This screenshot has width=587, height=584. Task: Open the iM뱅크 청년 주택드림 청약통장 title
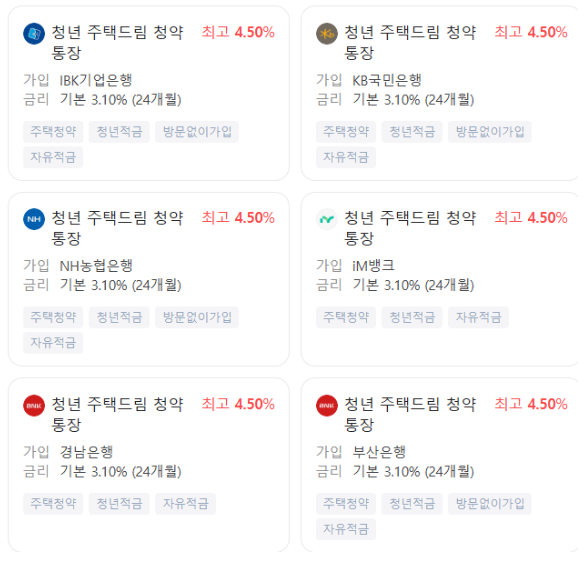410,228
